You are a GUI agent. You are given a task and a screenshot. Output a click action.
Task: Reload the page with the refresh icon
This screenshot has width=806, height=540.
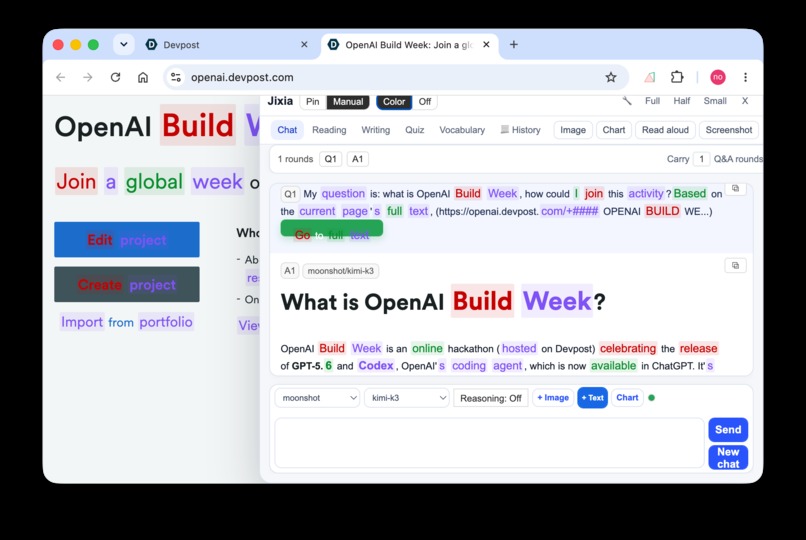pos(116,77)
